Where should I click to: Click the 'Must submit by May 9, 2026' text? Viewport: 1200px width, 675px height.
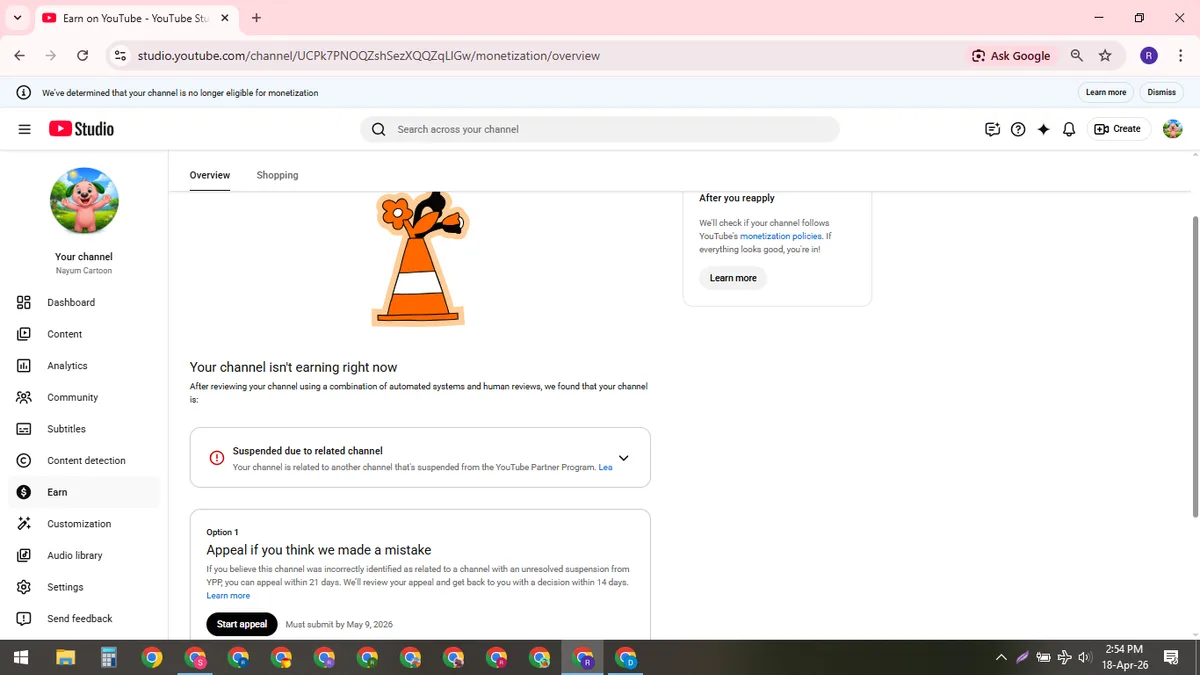click(x=339, y=625)
